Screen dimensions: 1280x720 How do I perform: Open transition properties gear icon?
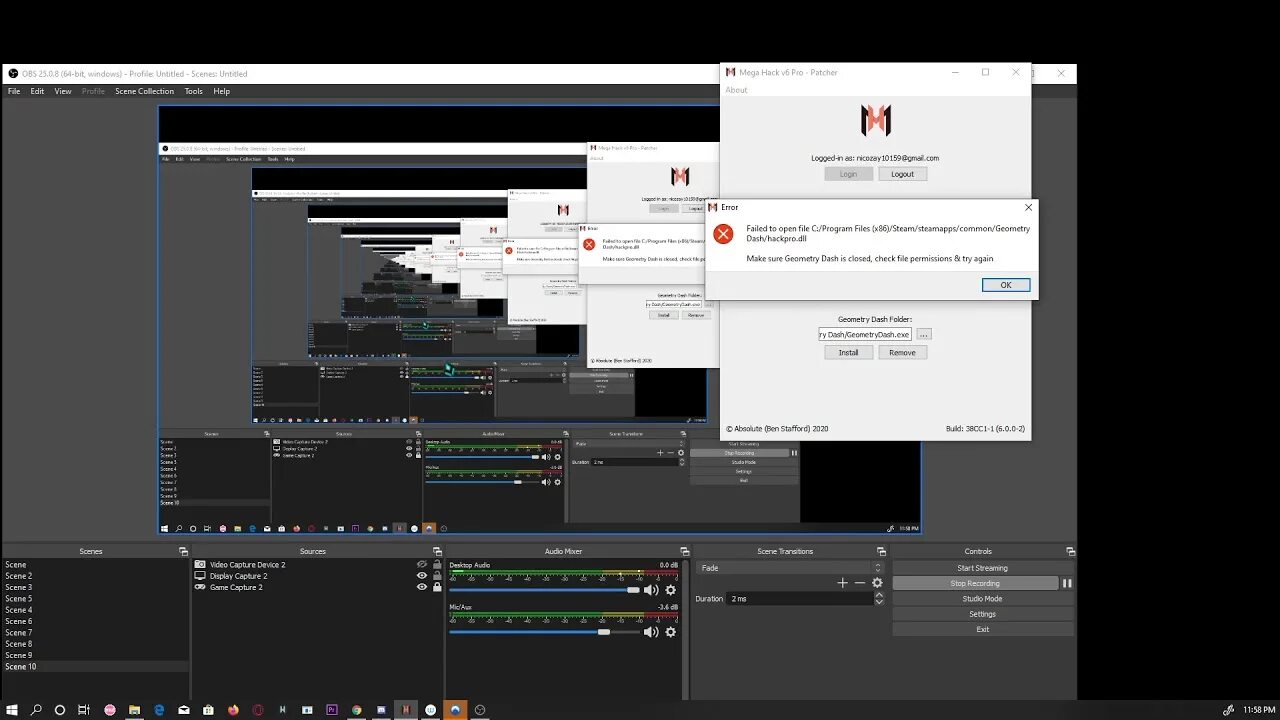pos(877,583)
